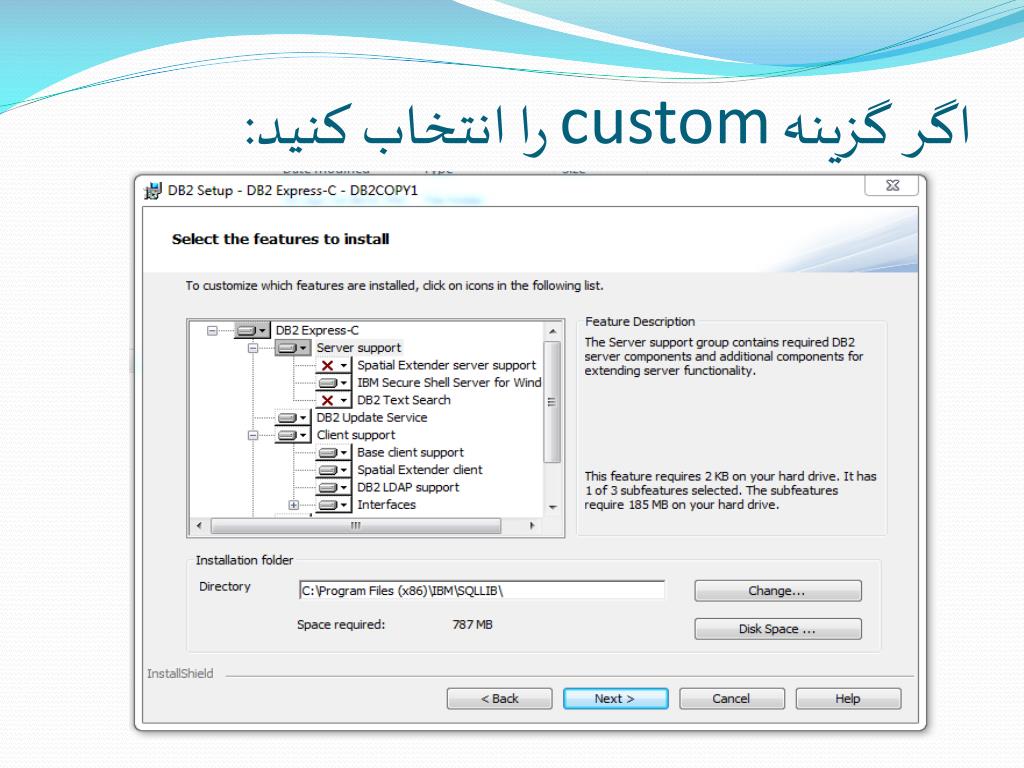Click the Feature Description group heading
This screenshot has height=768, width=1024.
pyautogui.click(x=640, y=322)
